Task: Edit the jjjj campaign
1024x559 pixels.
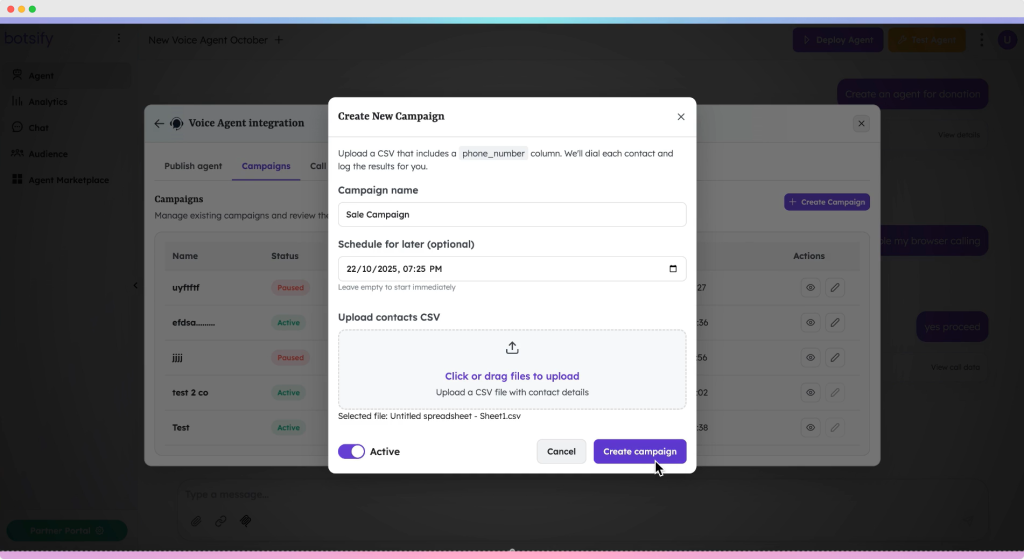Action: point(835,357)
